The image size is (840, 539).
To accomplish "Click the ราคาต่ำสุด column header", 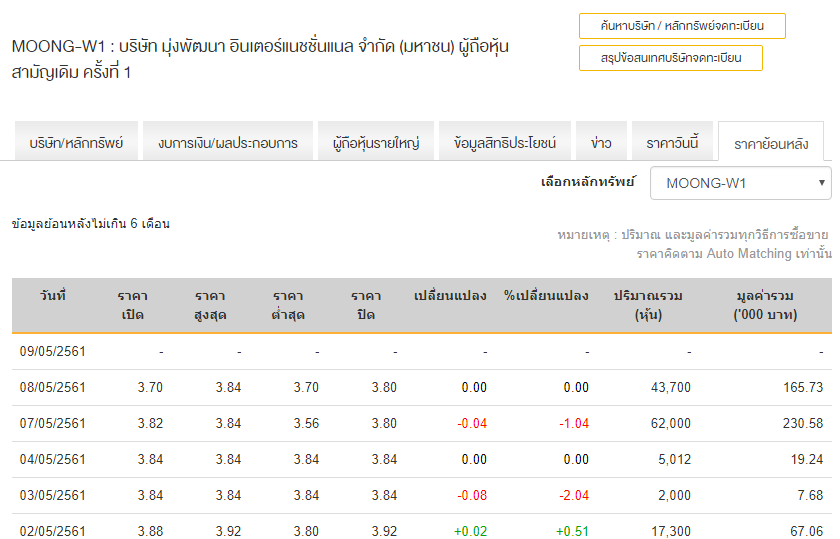I will coord(288,305).
